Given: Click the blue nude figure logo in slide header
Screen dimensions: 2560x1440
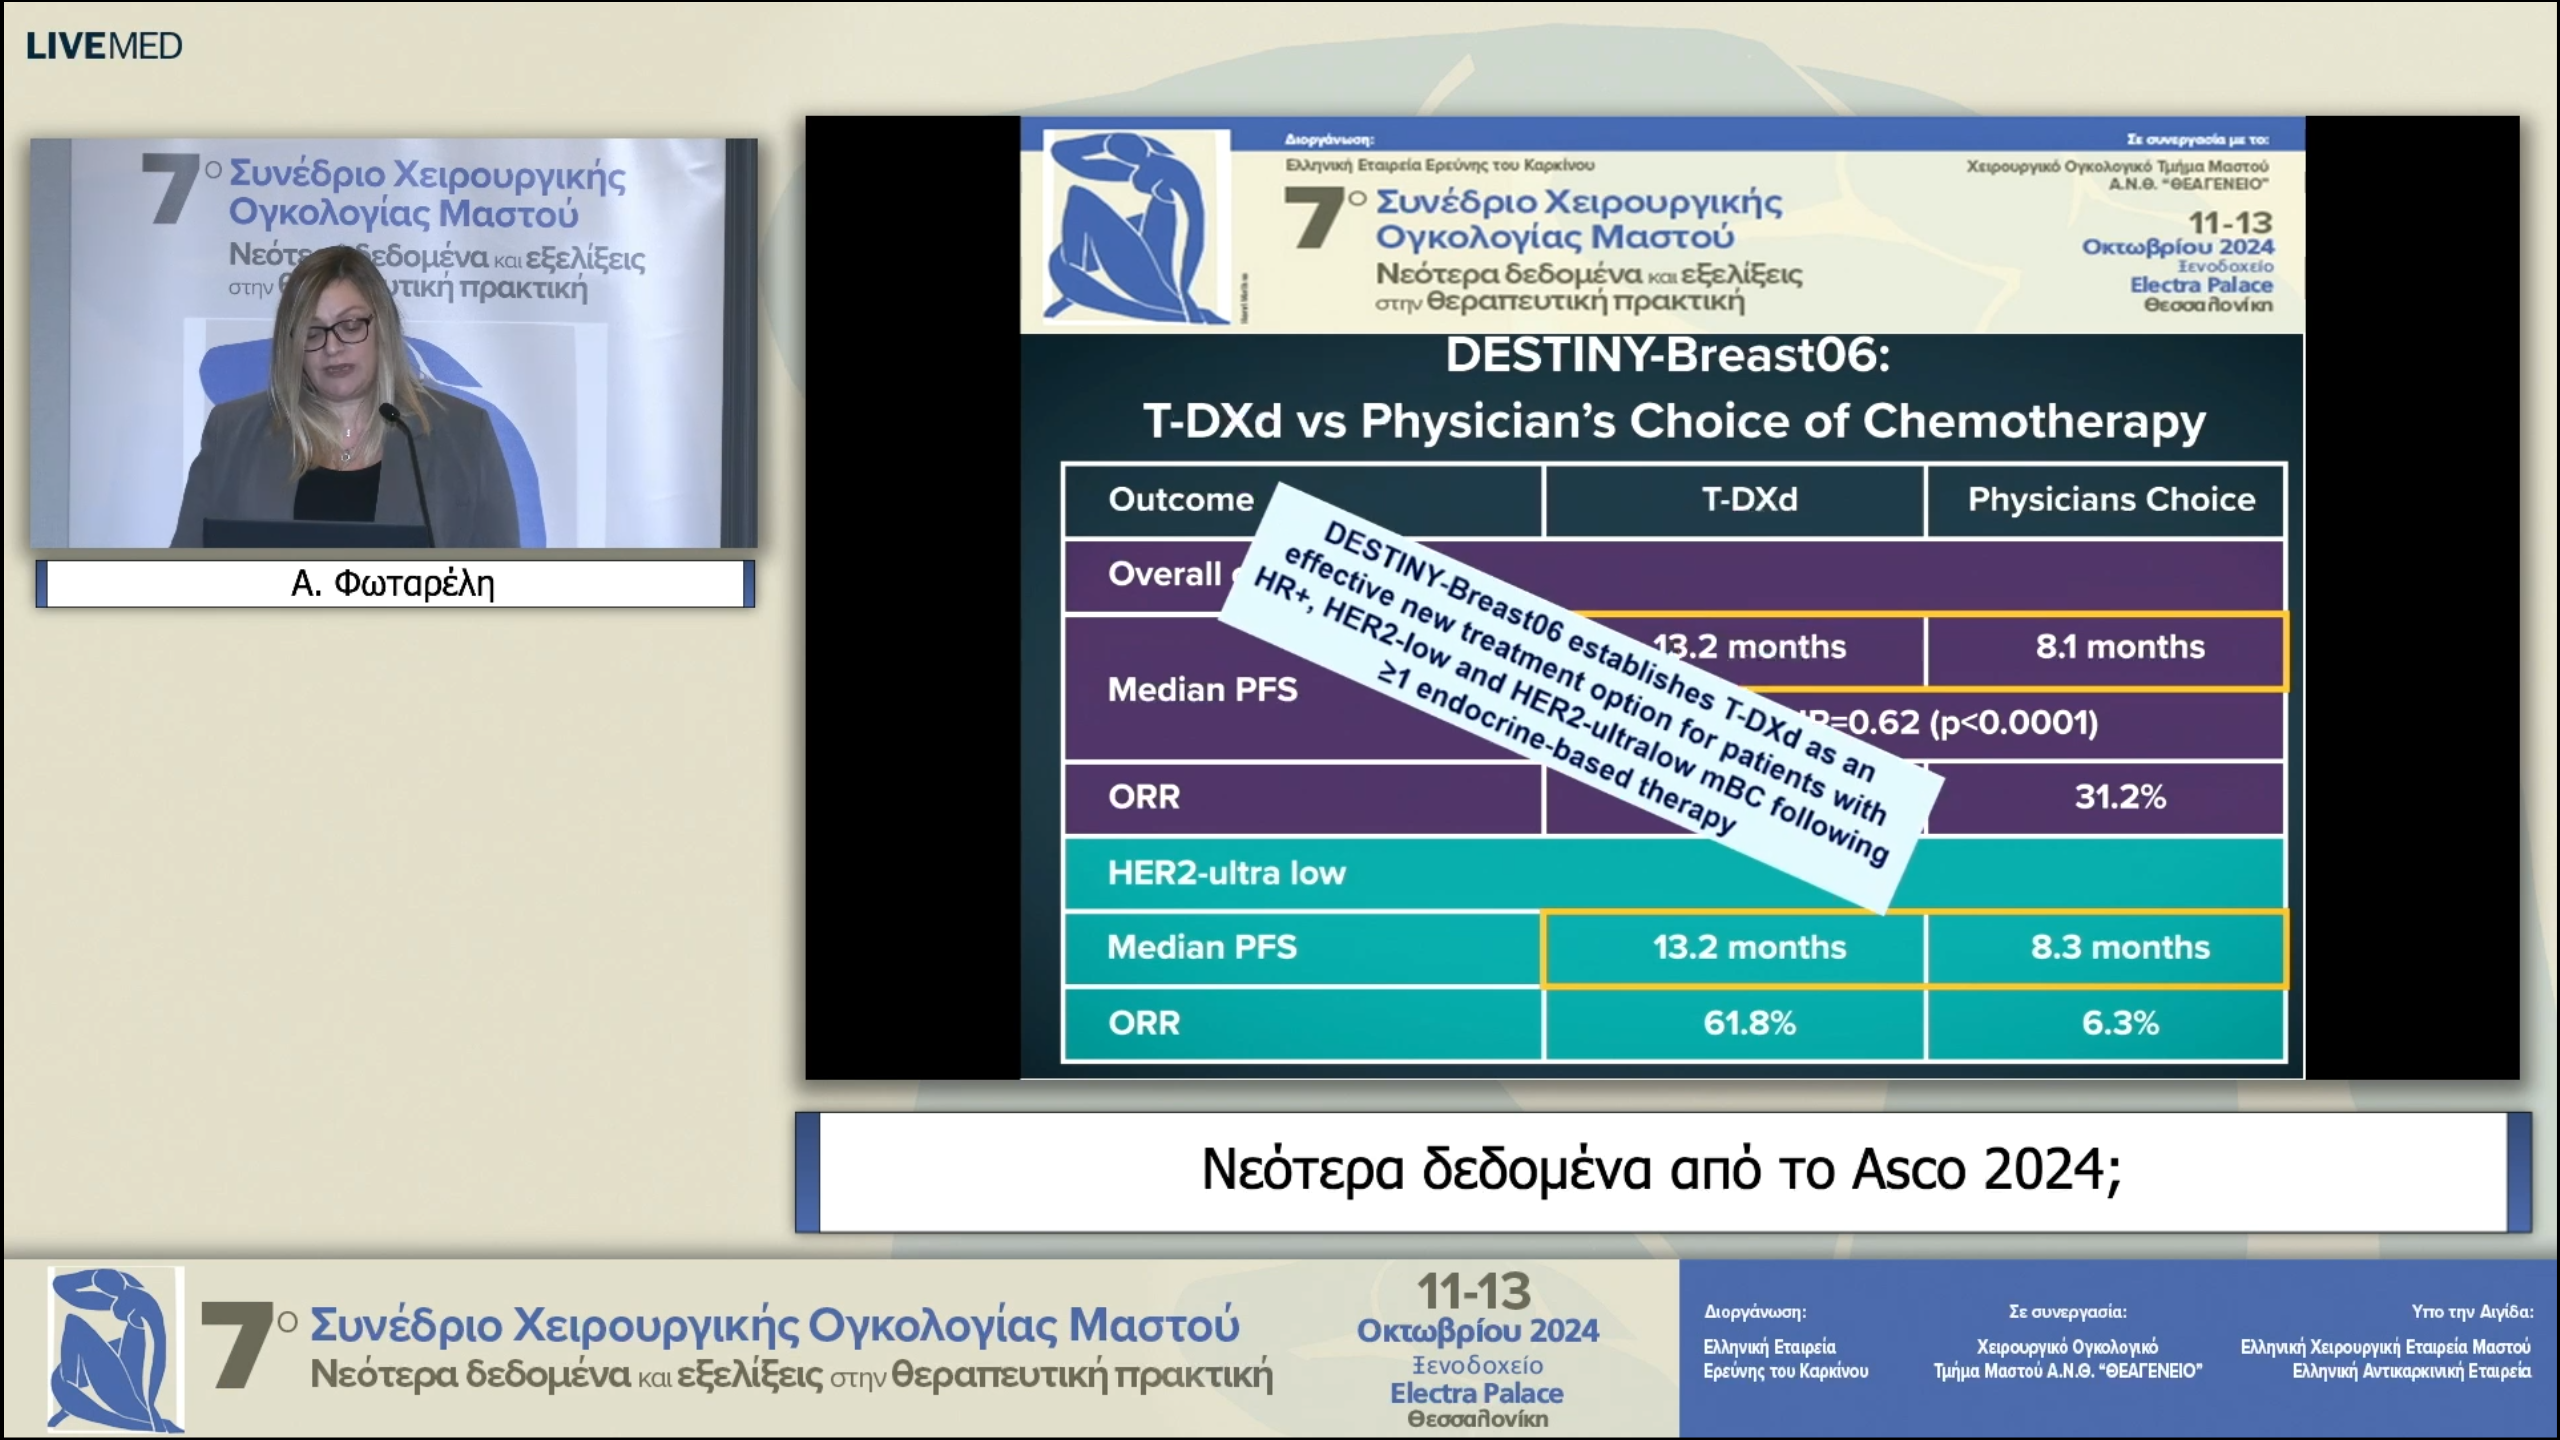Looking at the screenshot, I should 1136,227.
